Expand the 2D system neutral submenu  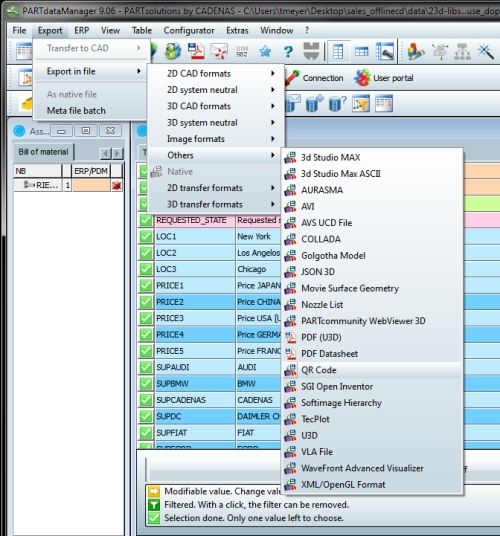tap(216, 90)
